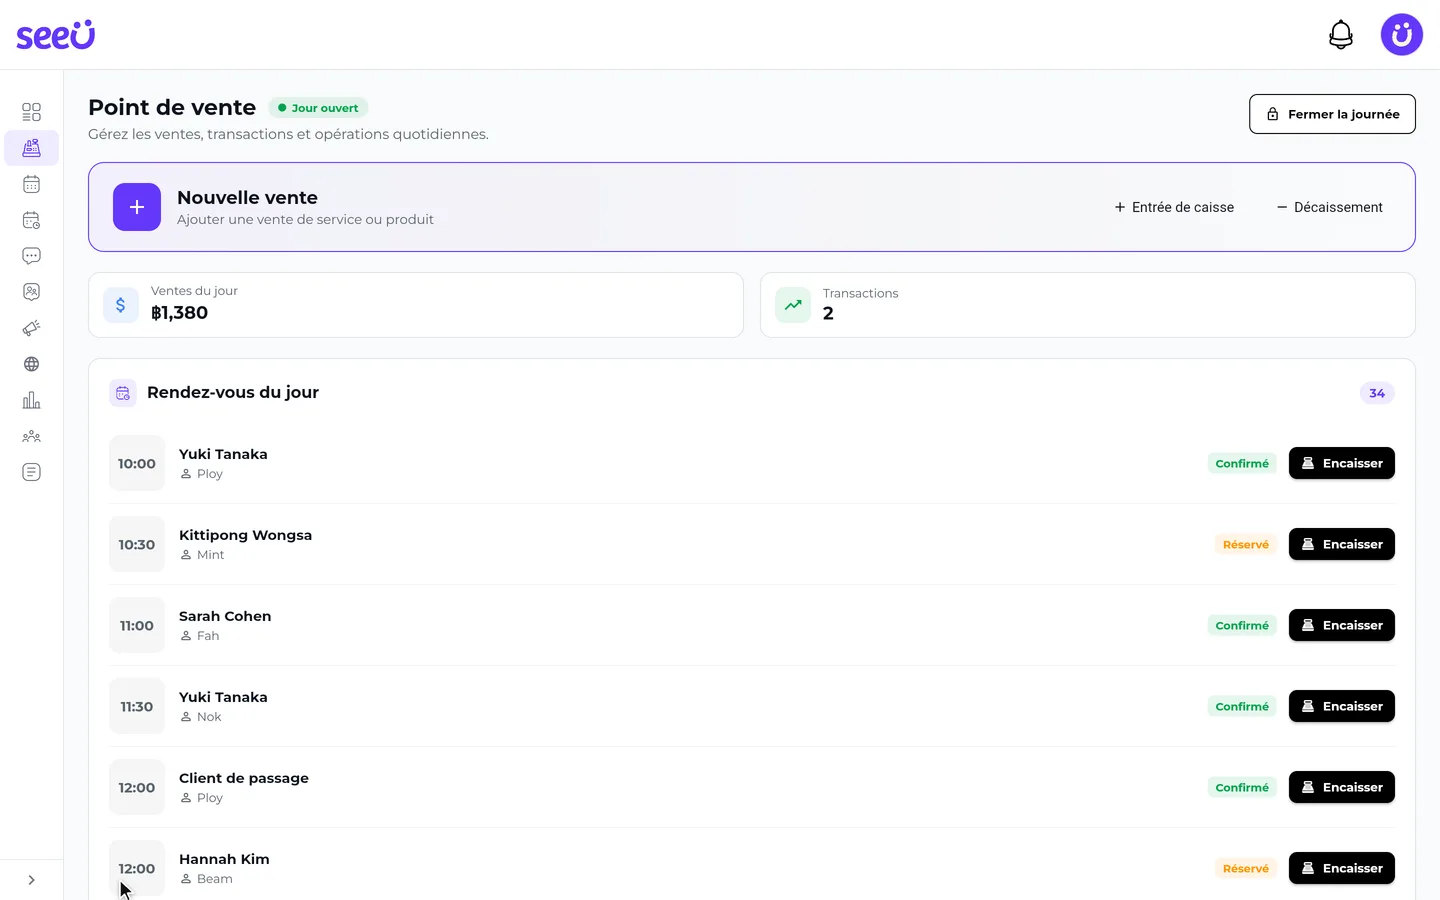The height and width of the screenshot is (900, 1440).
Task: Click the Réservé badge for Kittipong Wongsa
Action: point(1246,544)
